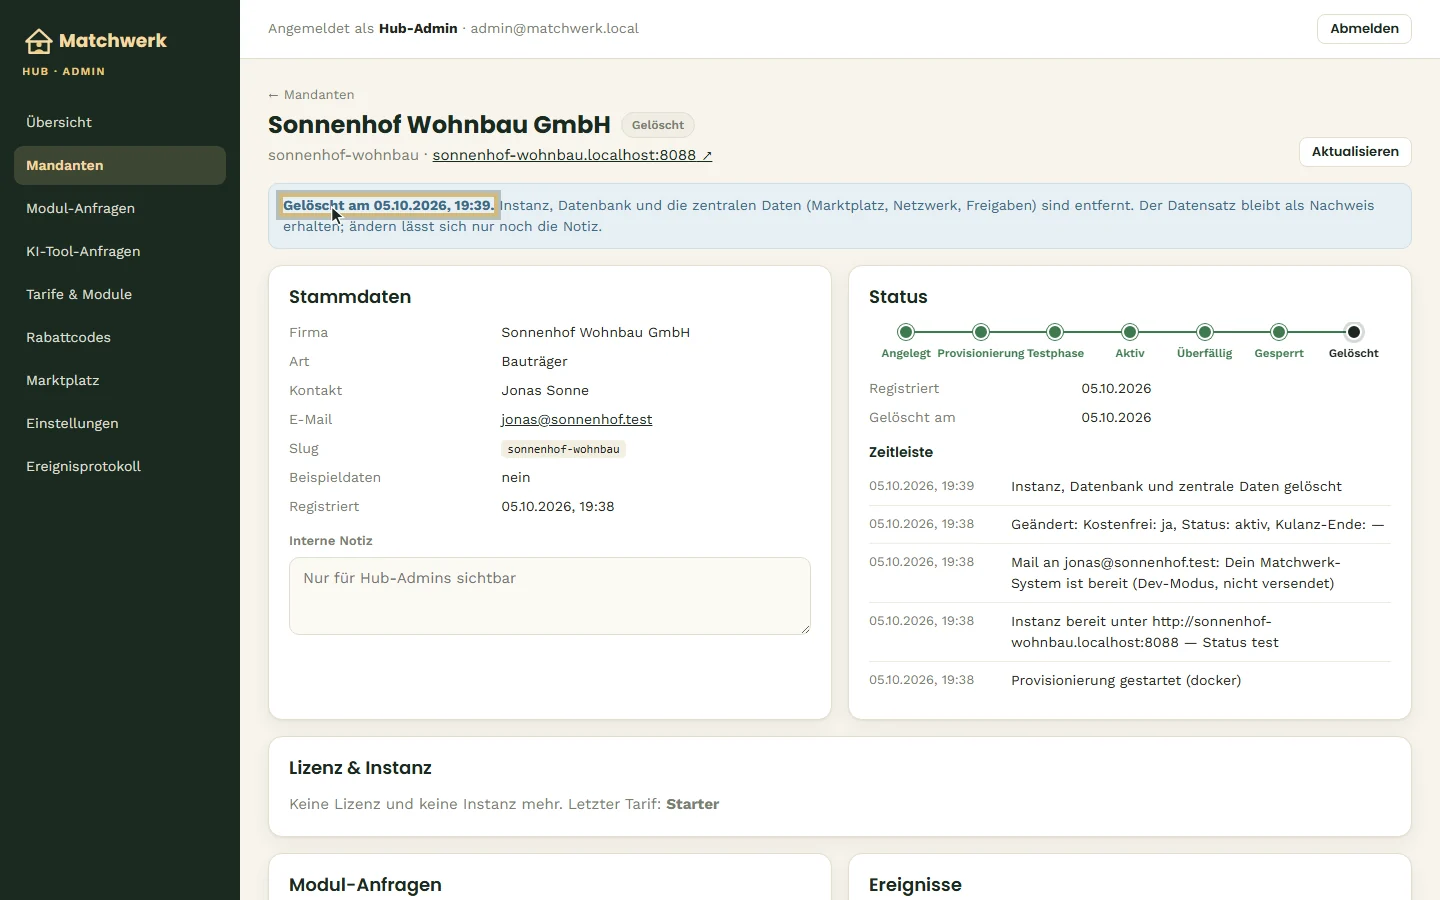The width and height of the screenshot is (1440, 900).
Task: Go back via the ← Mandanten link
Action: pos(311,95)
